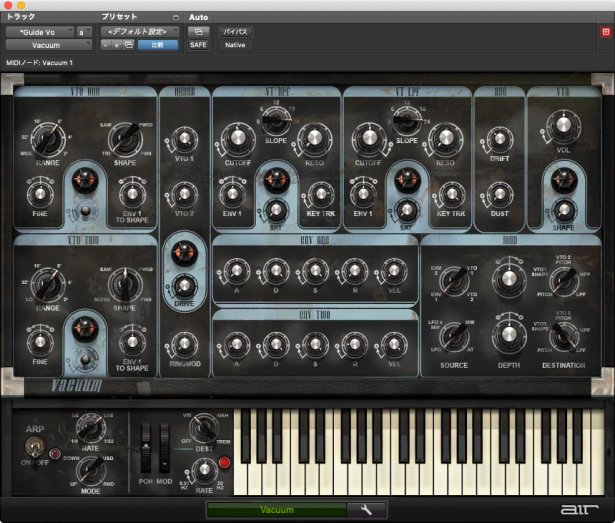Open the preset menu circle arrow
615x523 pixels.
(x=175, y=17)
